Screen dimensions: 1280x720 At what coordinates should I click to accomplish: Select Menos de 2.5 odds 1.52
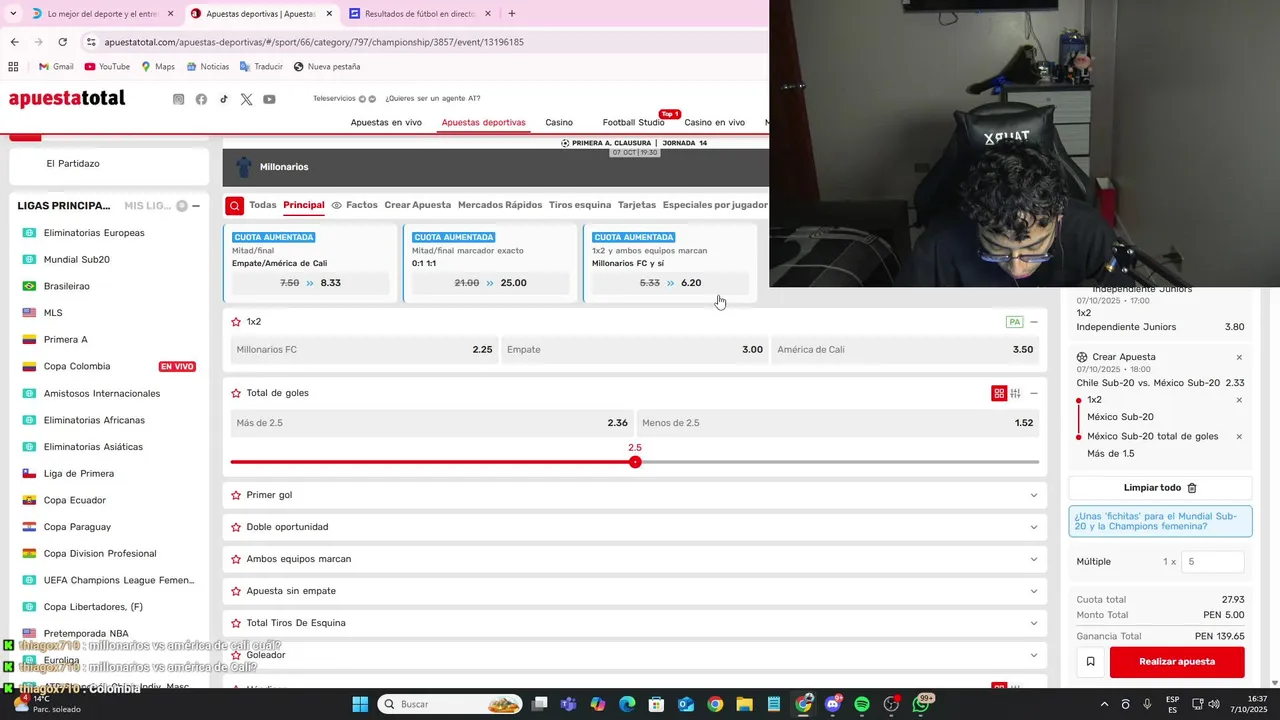click(x=837, y=423)
